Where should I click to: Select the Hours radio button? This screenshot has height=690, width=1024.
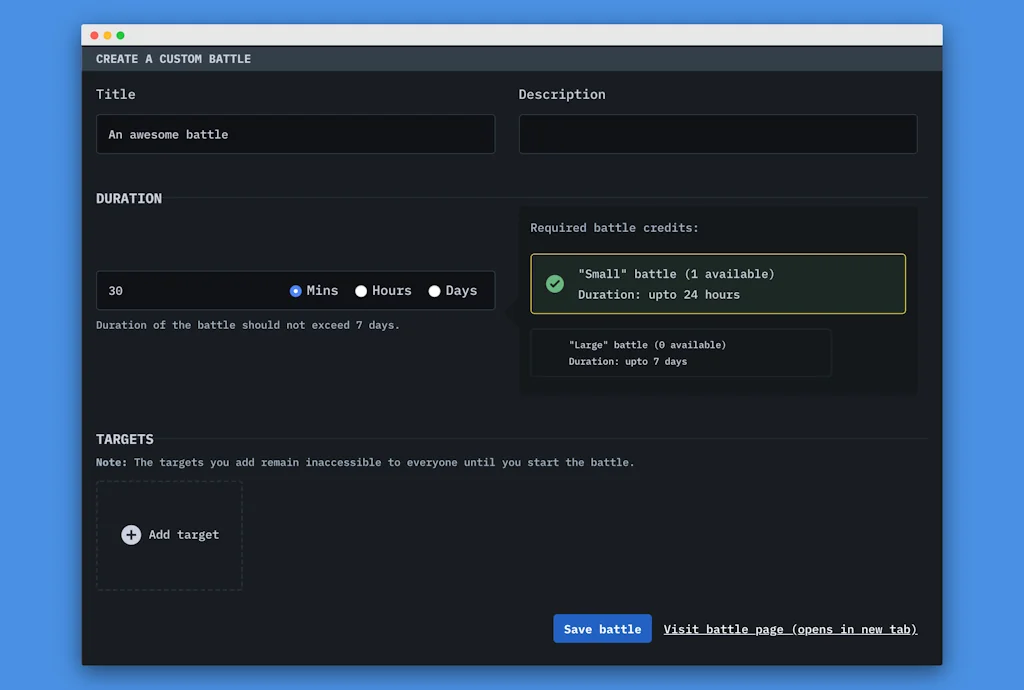(x=360, y=290)
